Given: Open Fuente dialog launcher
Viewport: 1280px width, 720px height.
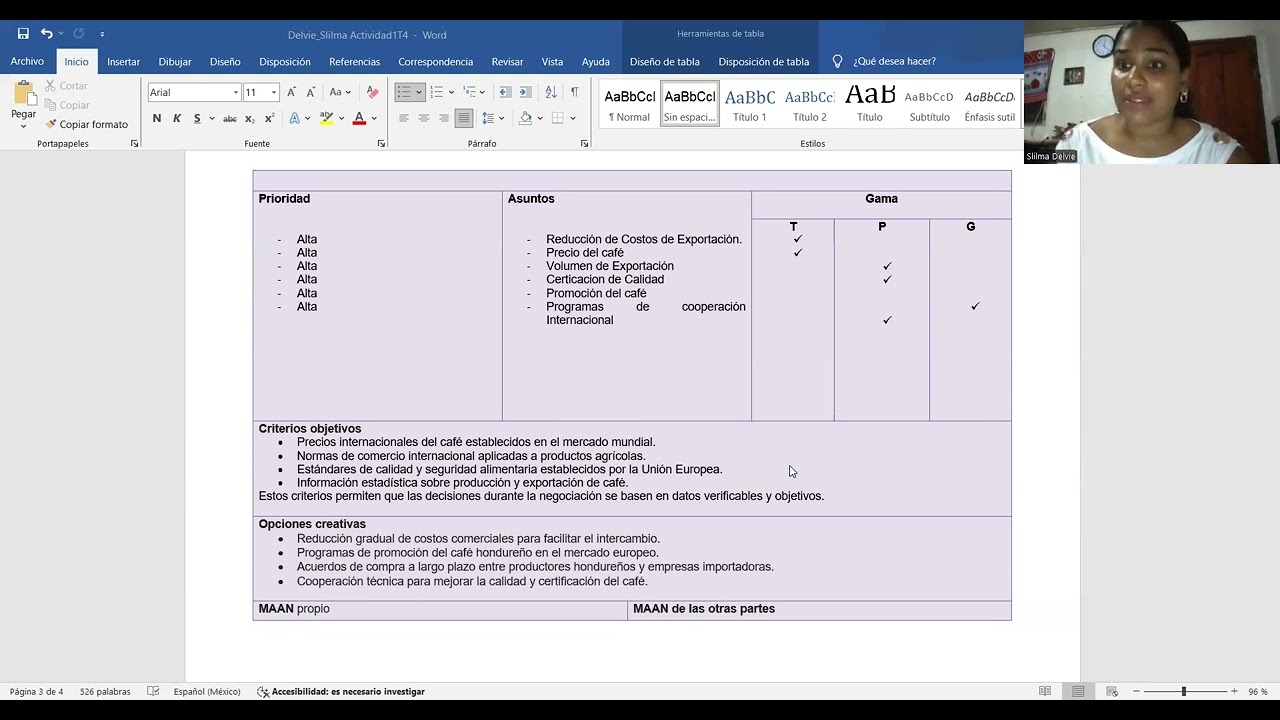Looking at the screenshot, I should [381, 144].
